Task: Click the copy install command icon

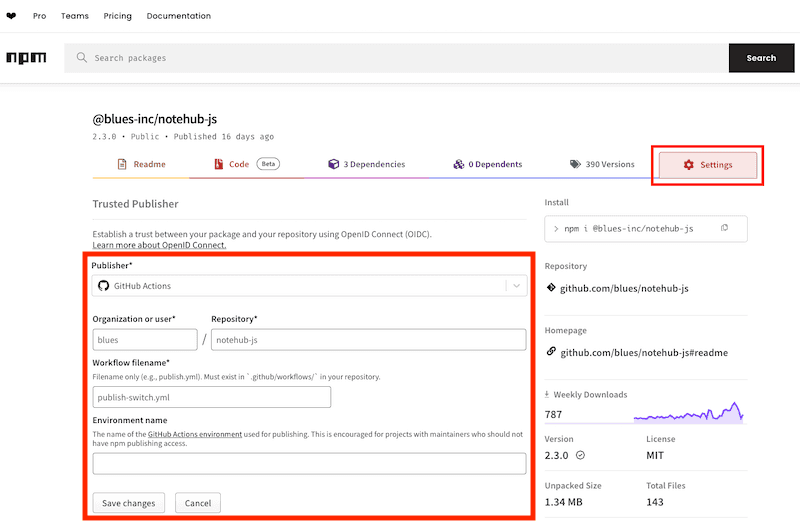Action: click(724, 228)
